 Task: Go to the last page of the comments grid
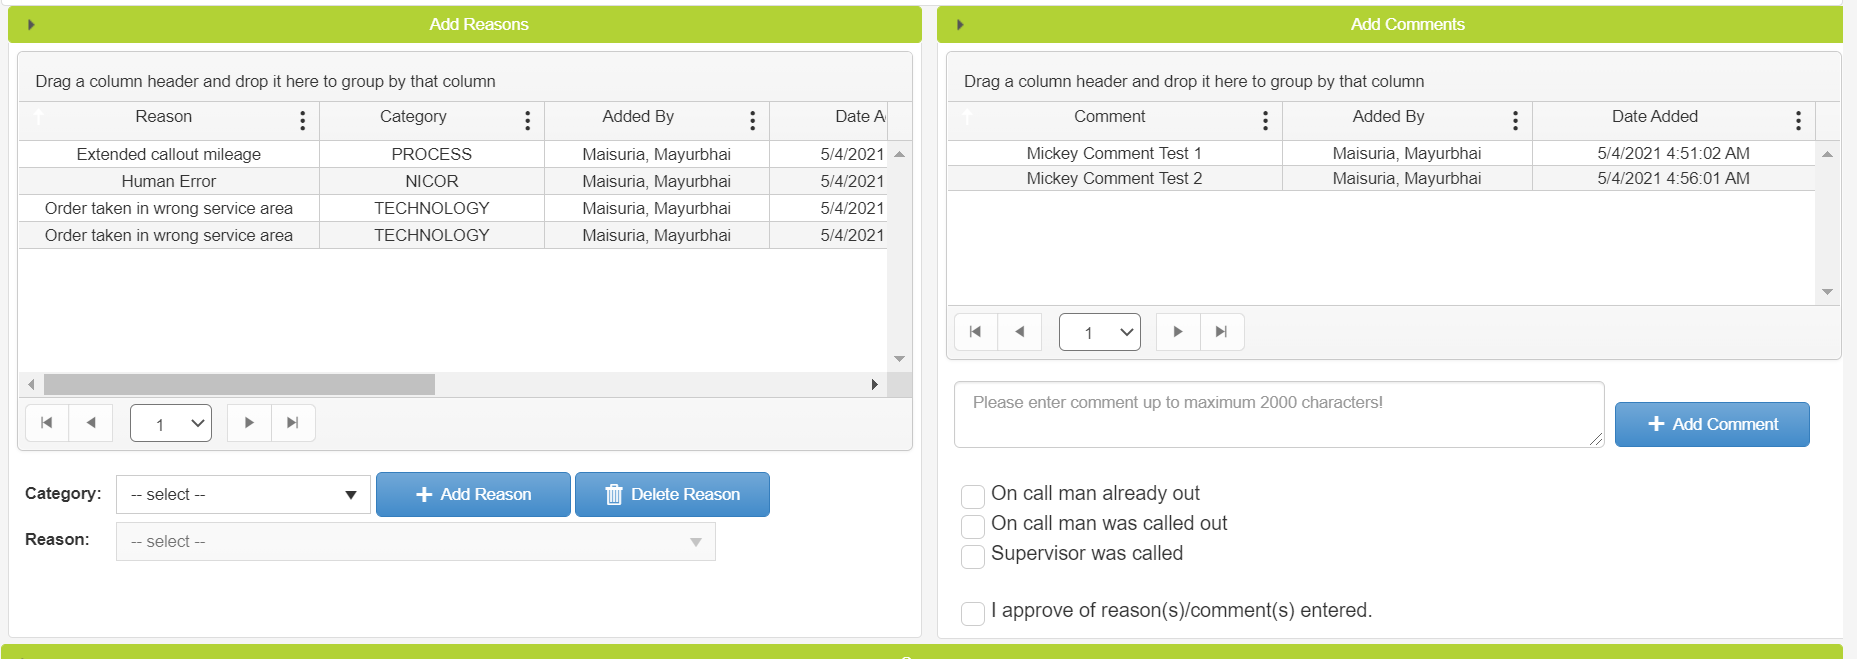(1221, 332)
